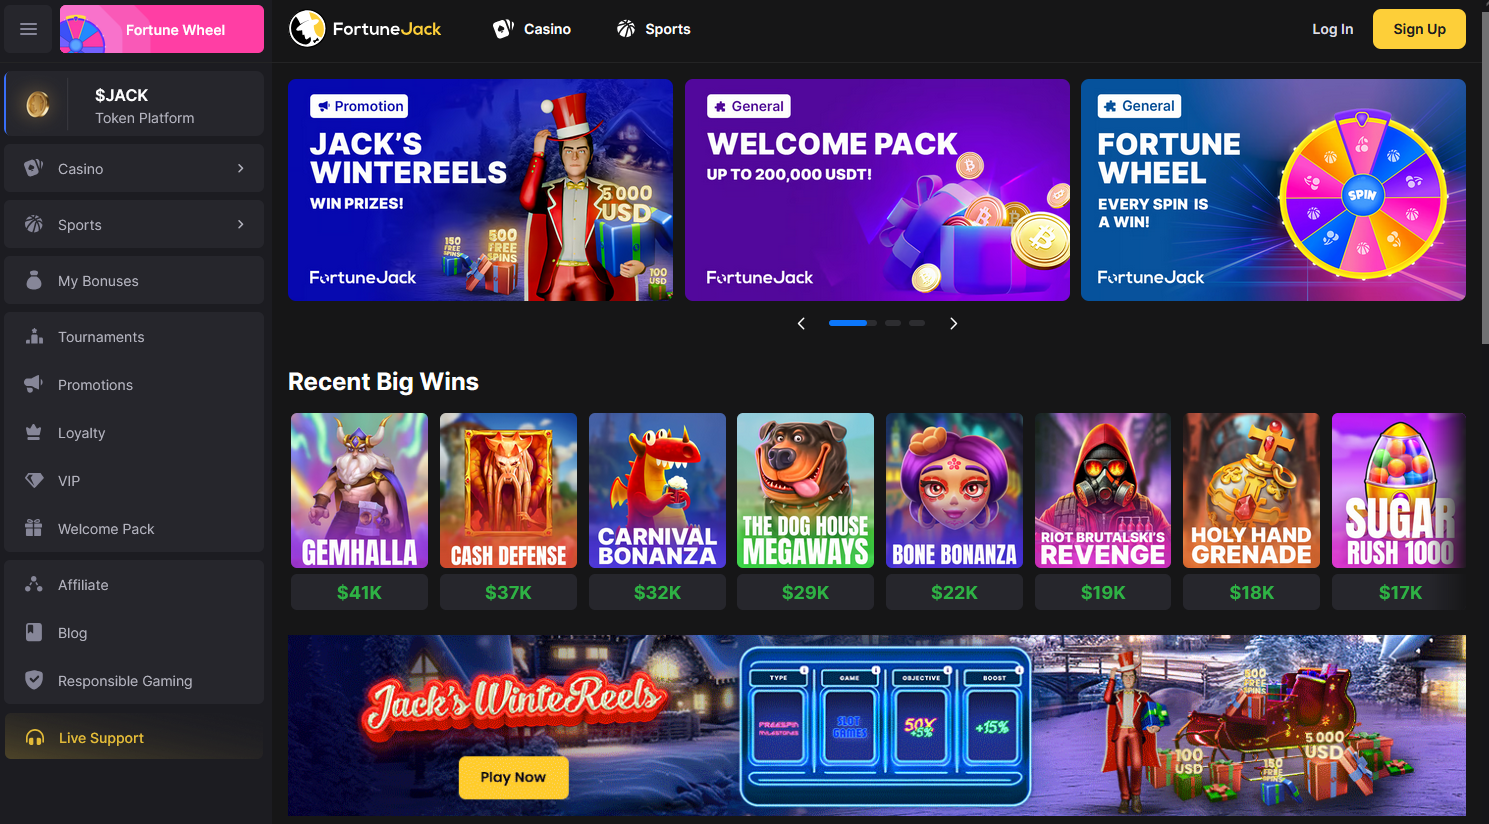The image size is (1489, 824).
Task: Expand the Sports sidebar submenu arrow
Action: 240,225
